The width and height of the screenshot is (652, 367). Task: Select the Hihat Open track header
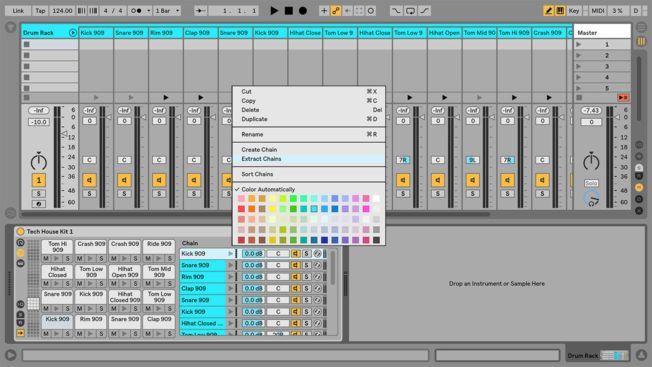click(x=444, y=32)
